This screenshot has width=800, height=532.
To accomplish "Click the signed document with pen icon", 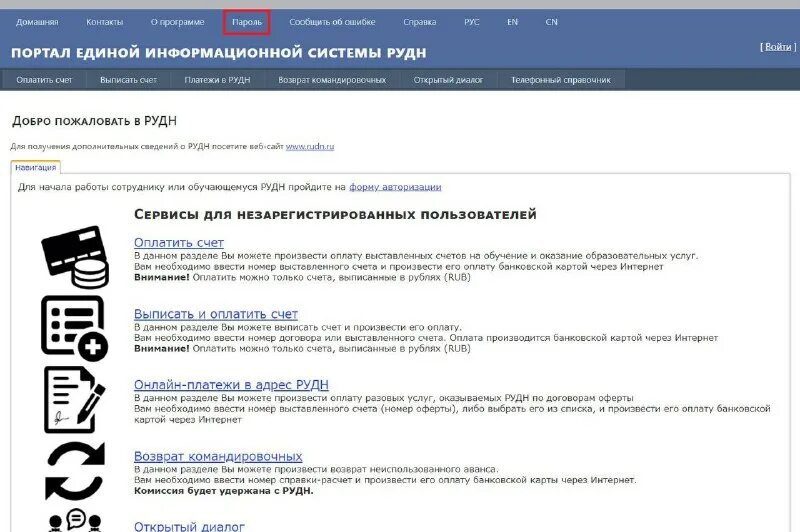I will (74, 399).
